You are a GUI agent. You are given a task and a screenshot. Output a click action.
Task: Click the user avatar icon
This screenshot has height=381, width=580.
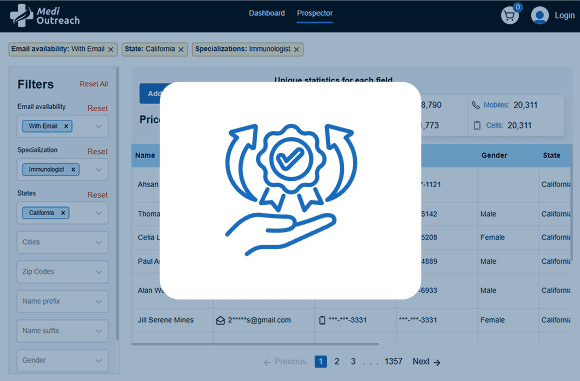[540, 16]
